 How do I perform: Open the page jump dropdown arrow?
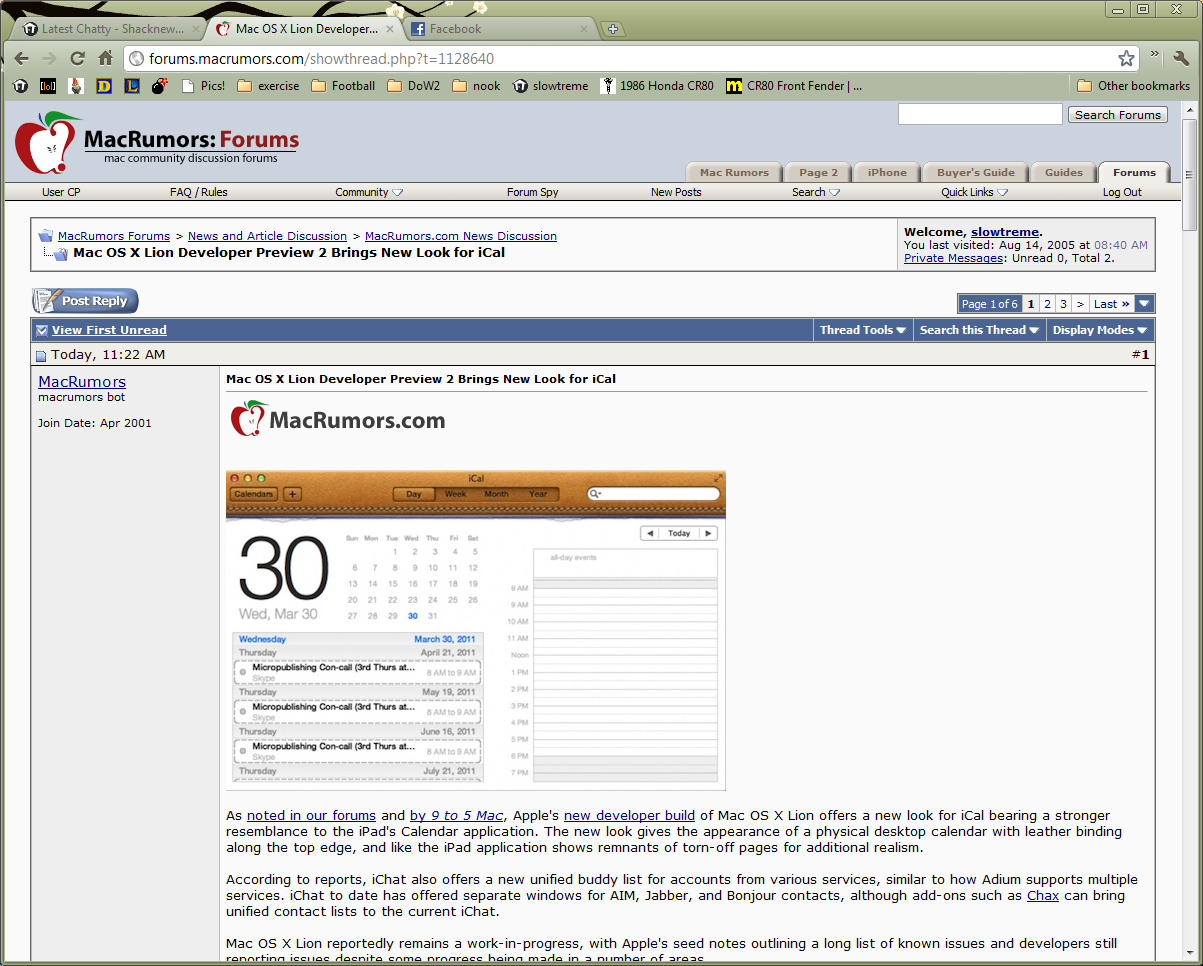point(1145,304)
